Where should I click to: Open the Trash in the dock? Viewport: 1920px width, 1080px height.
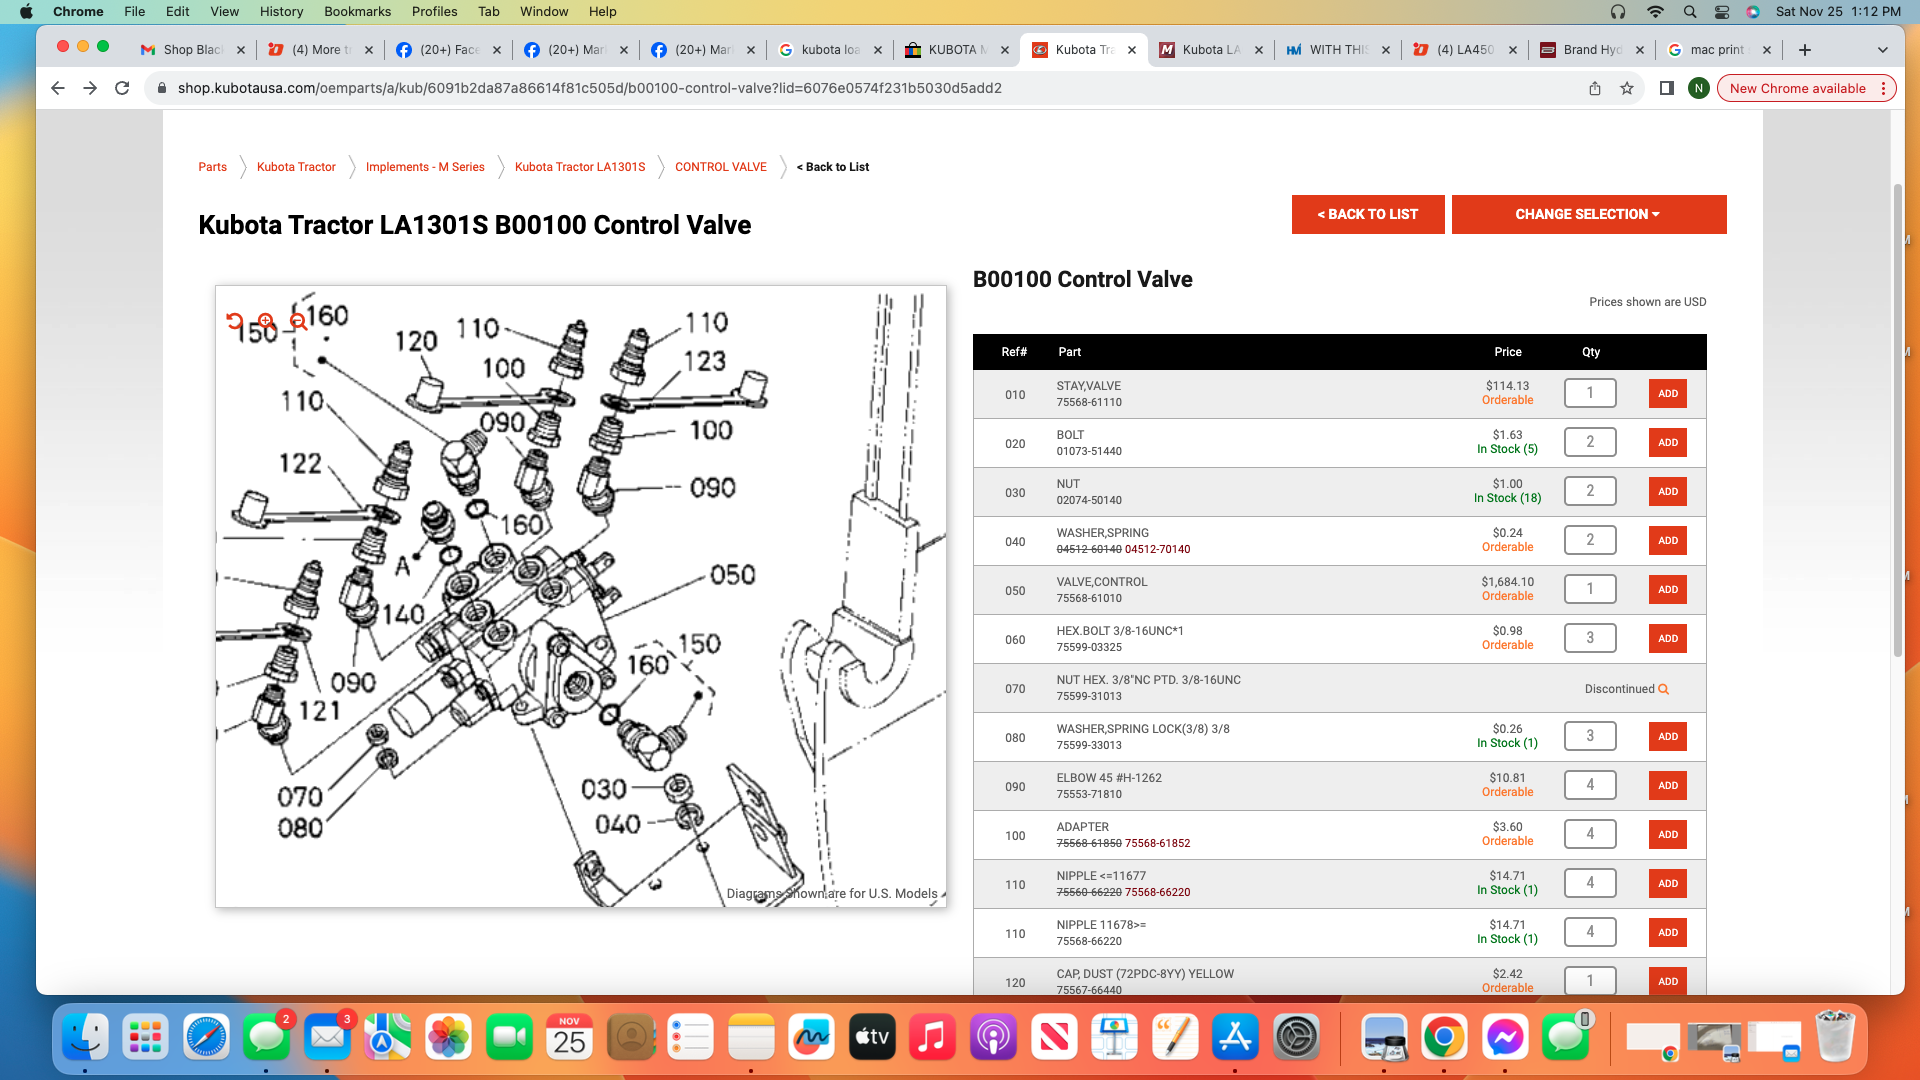1835,1037
